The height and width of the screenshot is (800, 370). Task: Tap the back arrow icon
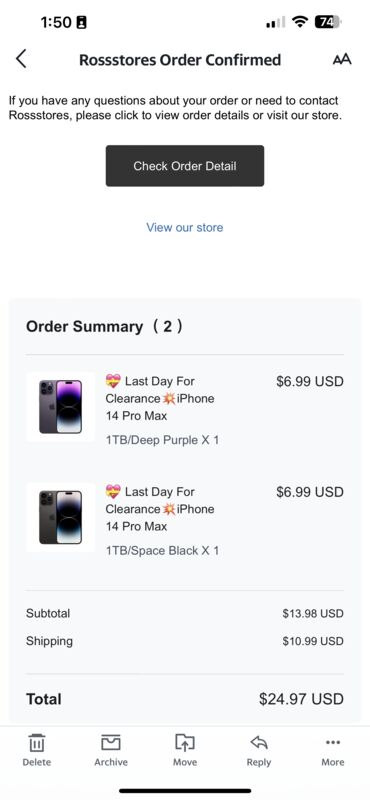21,59
